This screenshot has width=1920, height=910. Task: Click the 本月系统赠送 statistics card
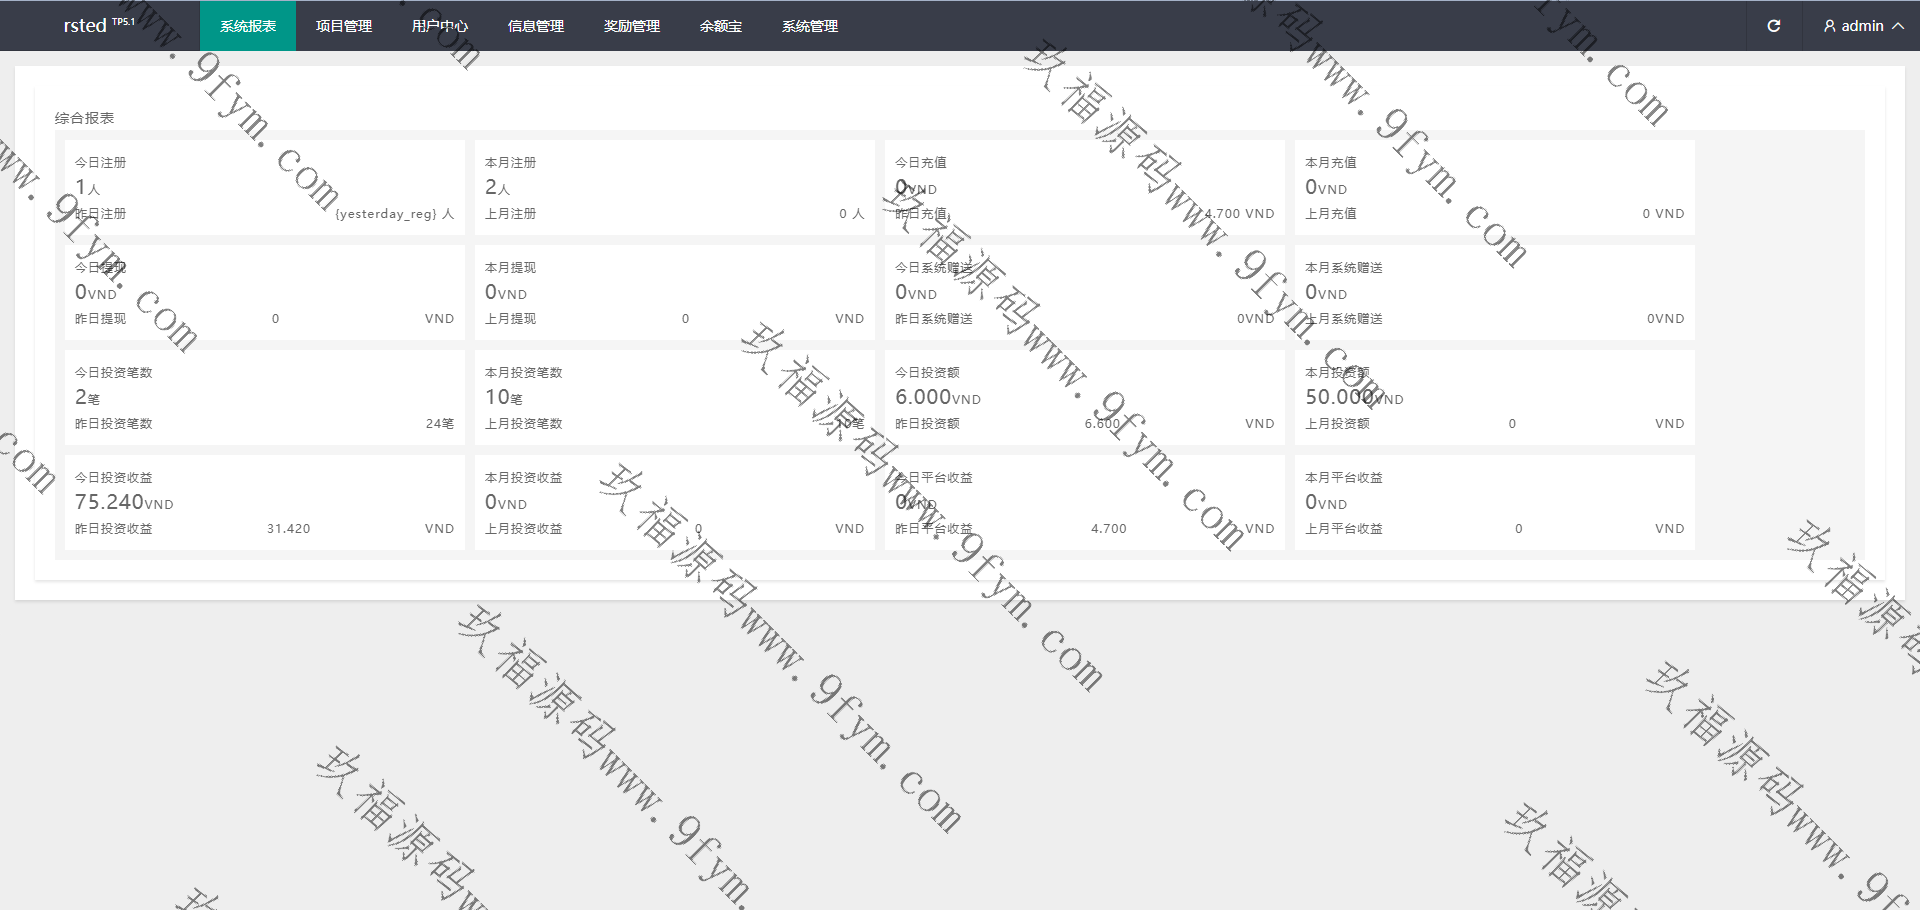point(1494,292)
